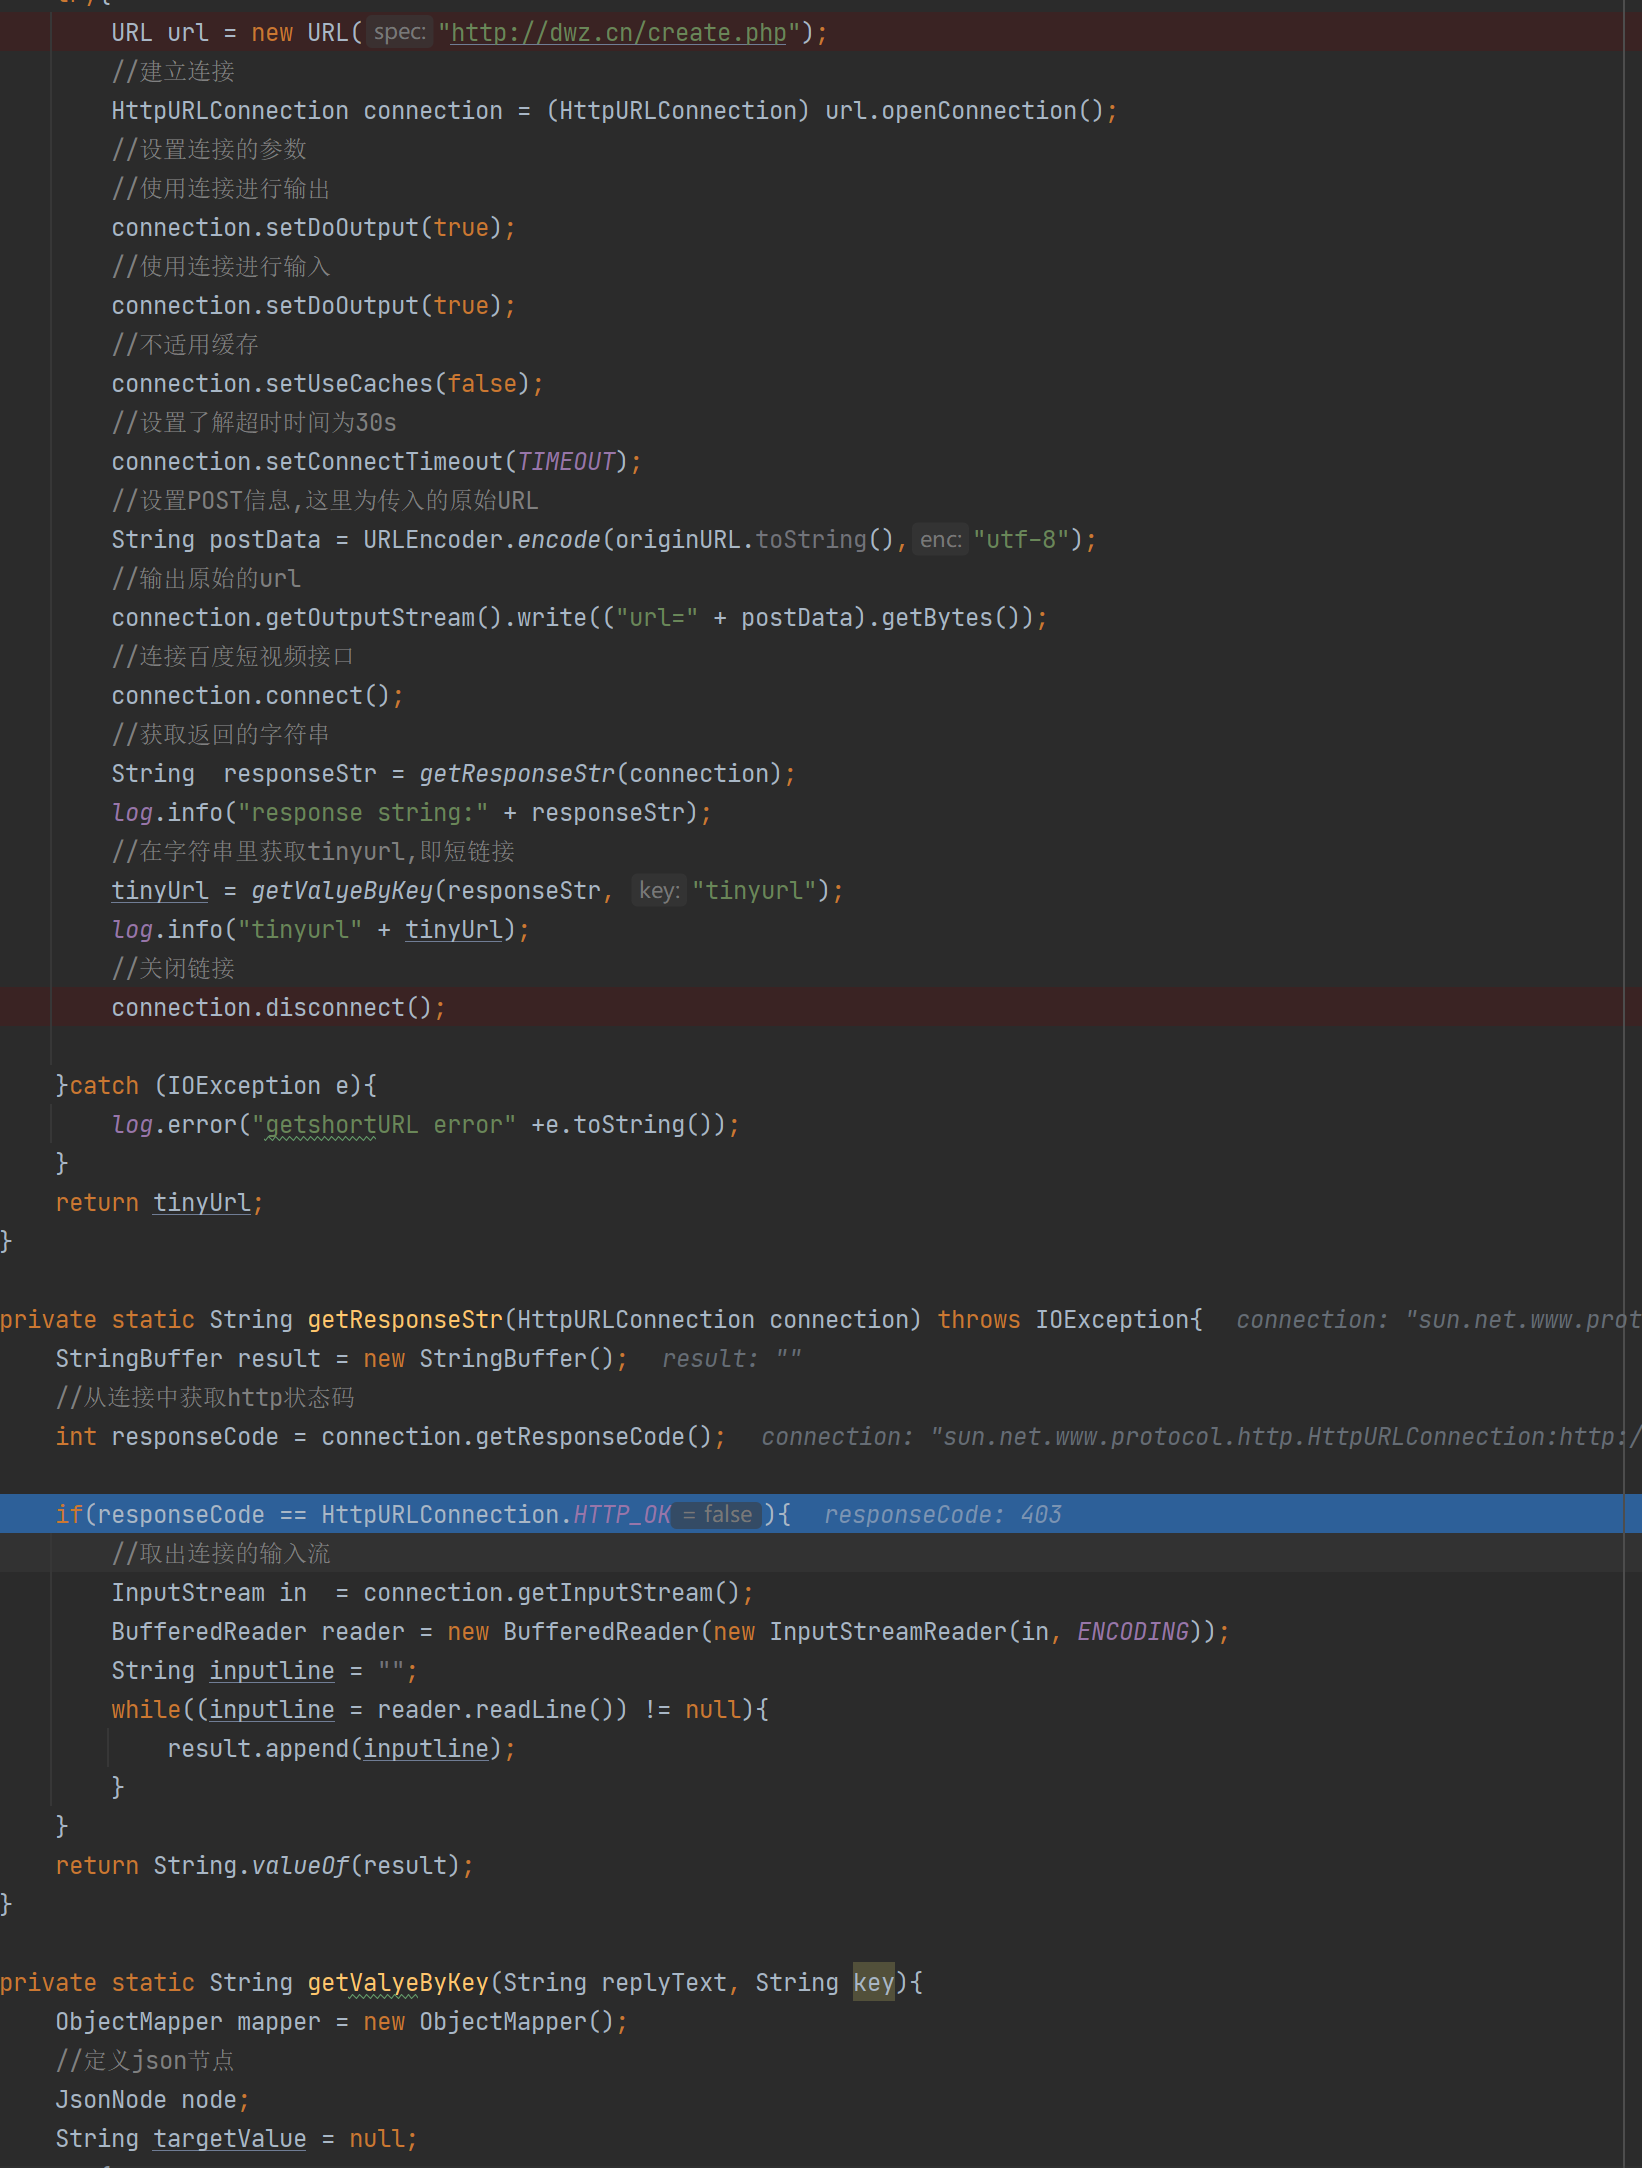This screenshot has width=1642, height=2168.
Task: Click the "key:" parameter hint
Action: [x=658, y=891]
